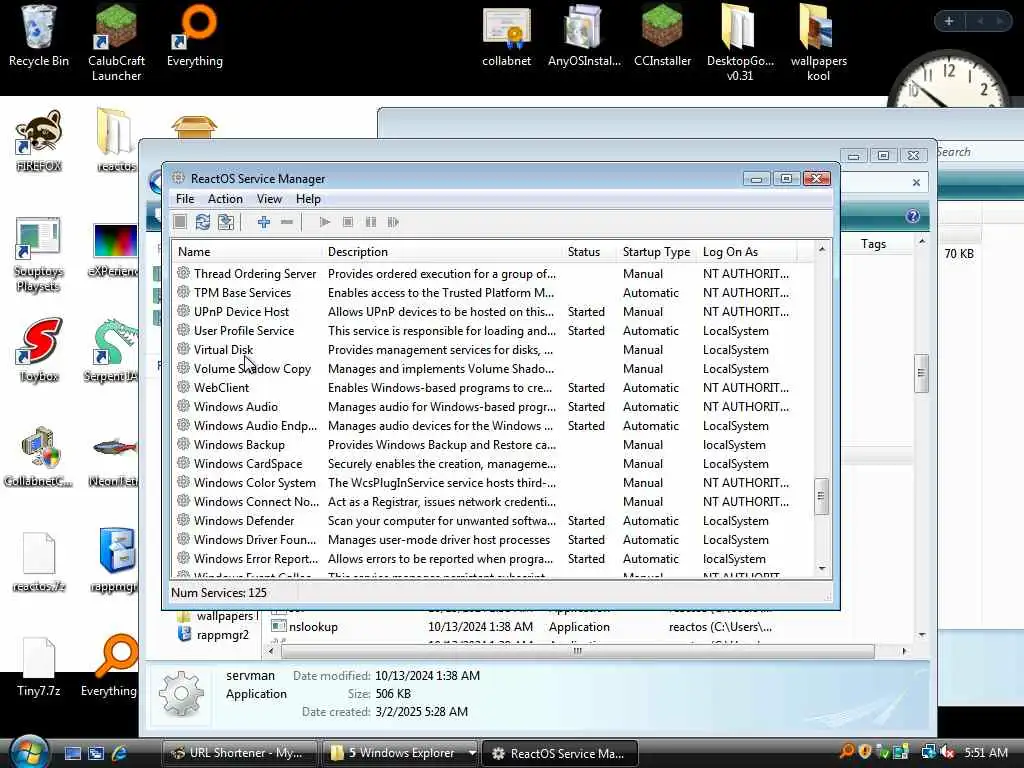Click the Start service play icon
The height and width of the screenshot is (768, 1024).
325,222
